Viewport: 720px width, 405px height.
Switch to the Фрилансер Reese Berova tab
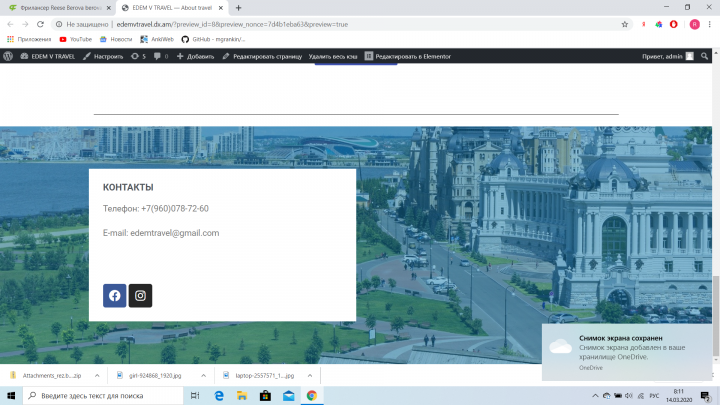59,8
